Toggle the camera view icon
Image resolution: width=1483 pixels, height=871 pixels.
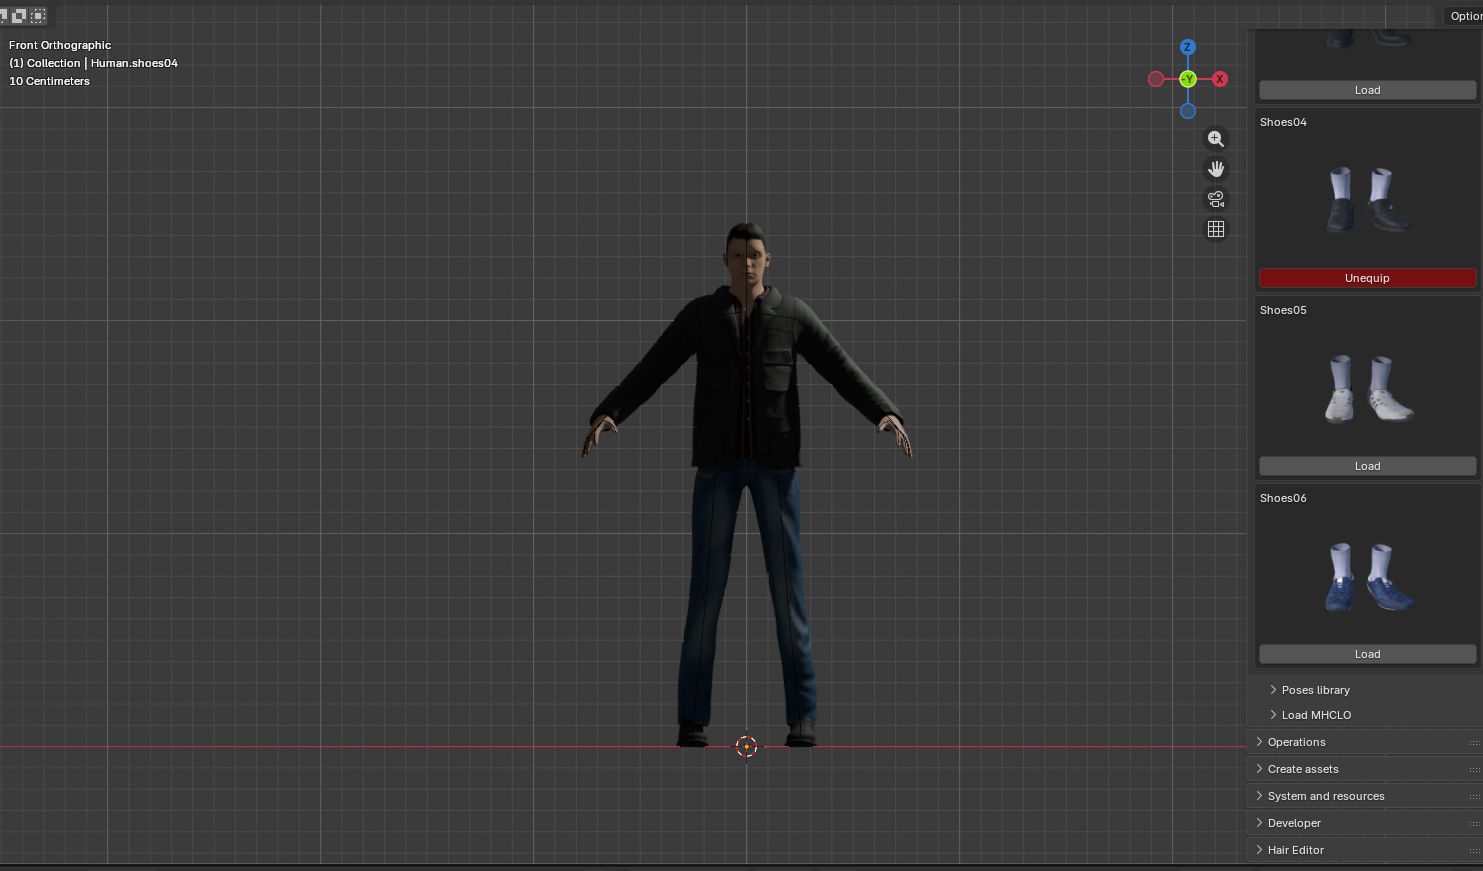pyautogui.click(x=1216, y=199)
